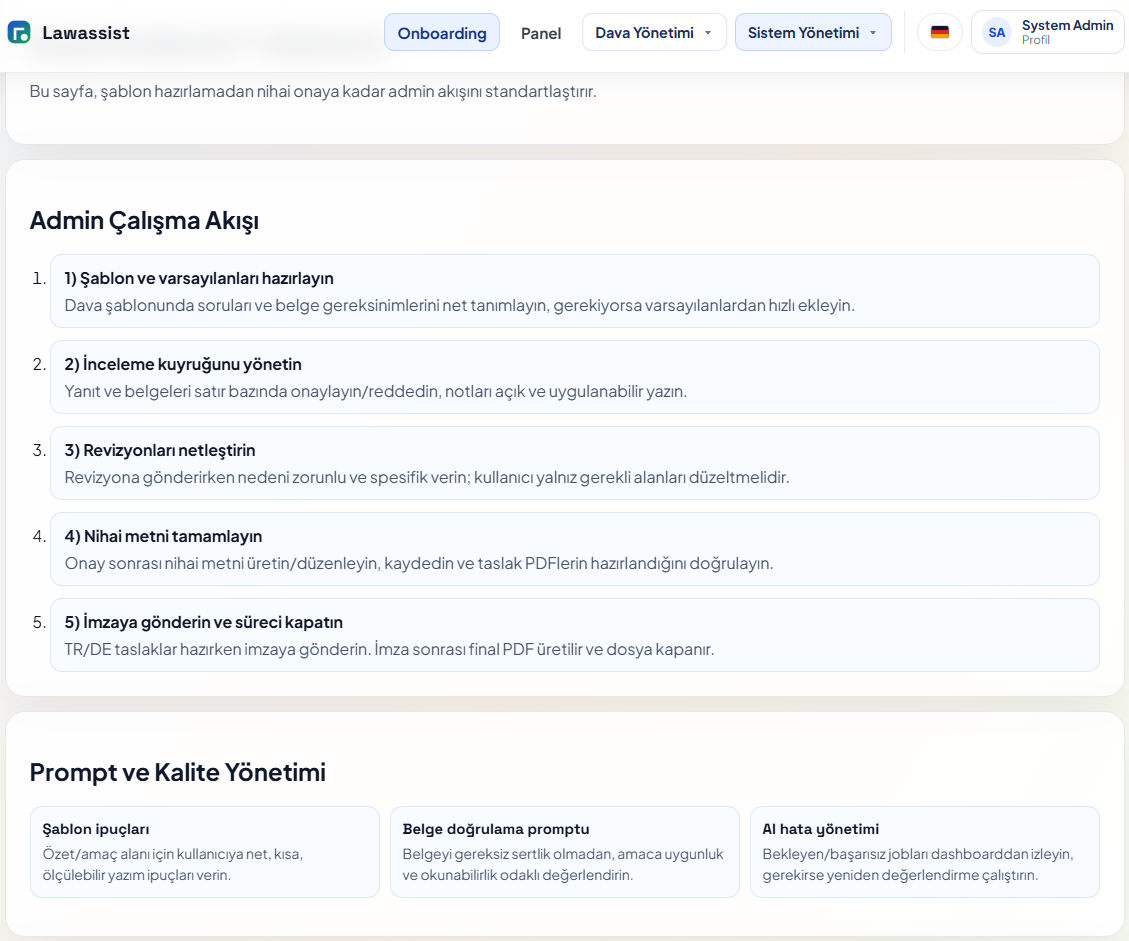Click the SA avatar circle

tap(996, 32)
